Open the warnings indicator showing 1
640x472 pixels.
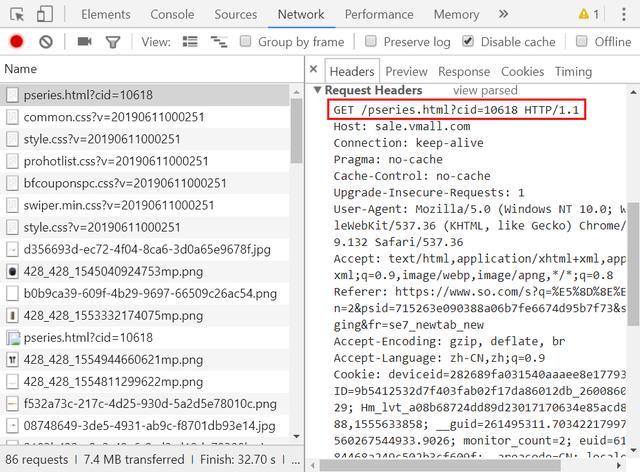pyautogui.click(x=589, y=15)
